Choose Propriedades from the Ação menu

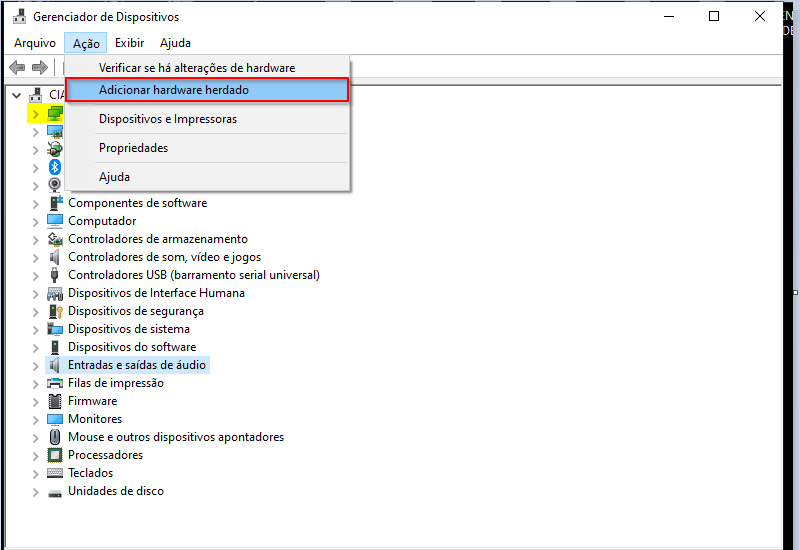[208, 148]
